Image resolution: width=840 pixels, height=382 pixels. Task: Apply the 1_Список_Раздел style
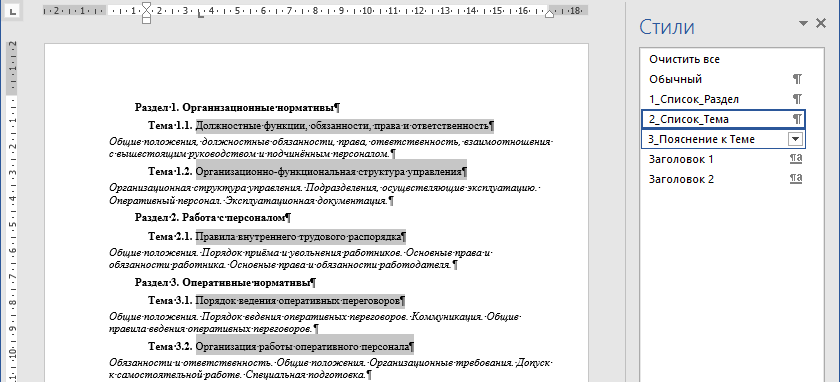point(723,99)
